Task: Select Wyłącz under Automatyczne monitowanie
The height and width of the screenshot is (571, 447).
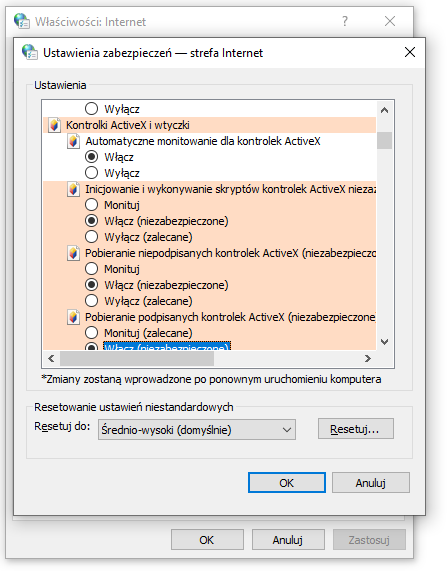Action: point(91,173)
